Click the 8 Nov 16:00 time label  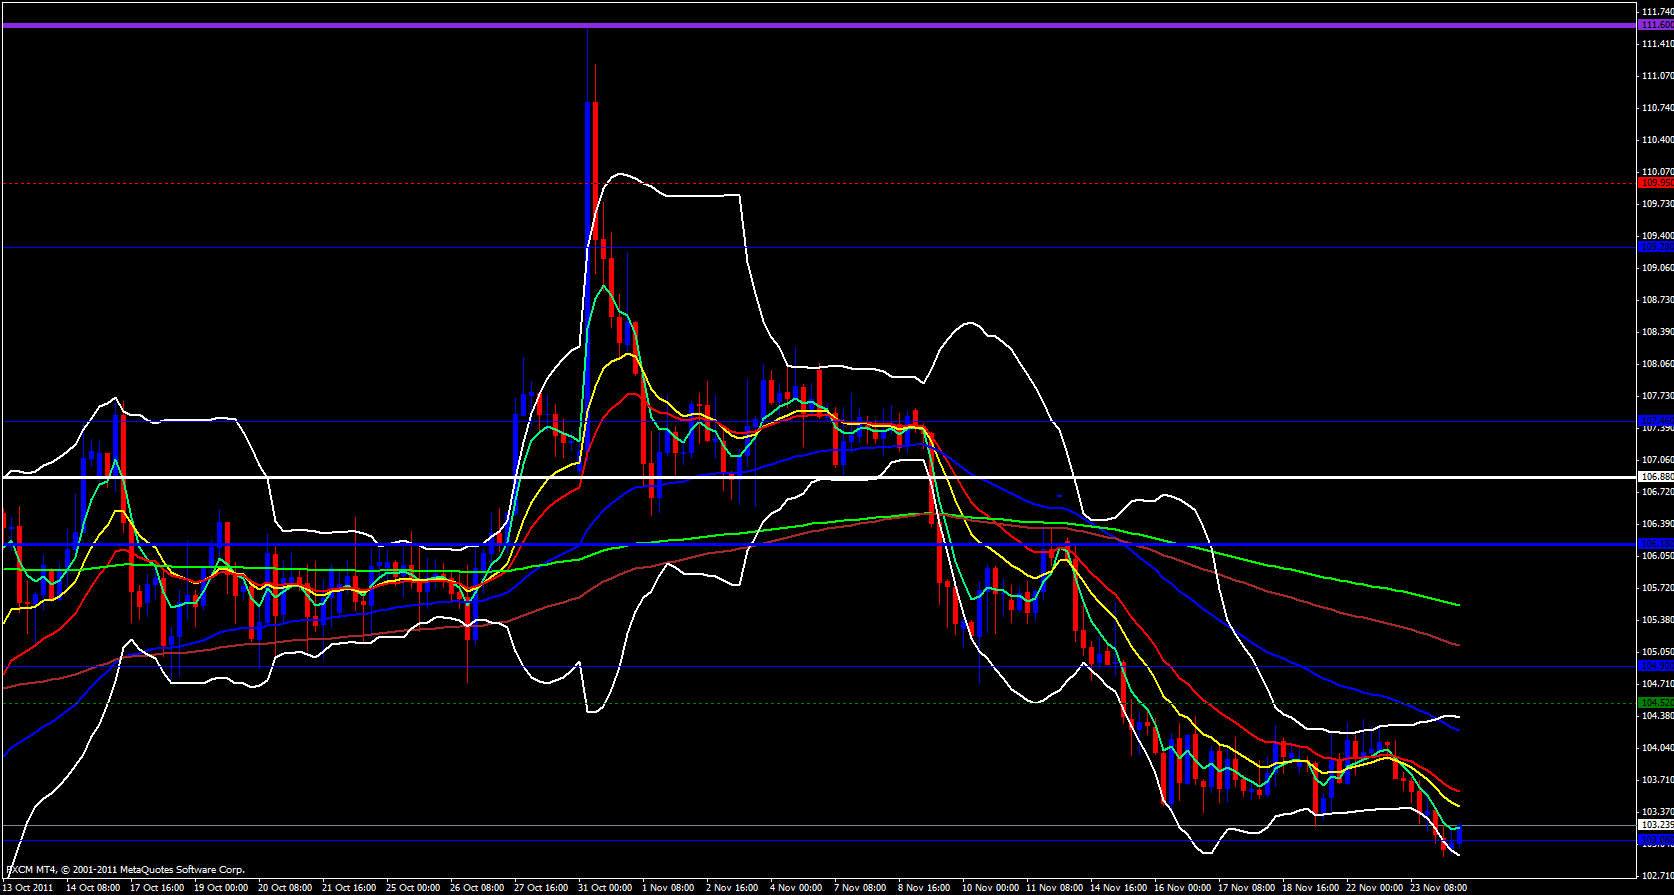pyautogui.click(x=924, y=887)
